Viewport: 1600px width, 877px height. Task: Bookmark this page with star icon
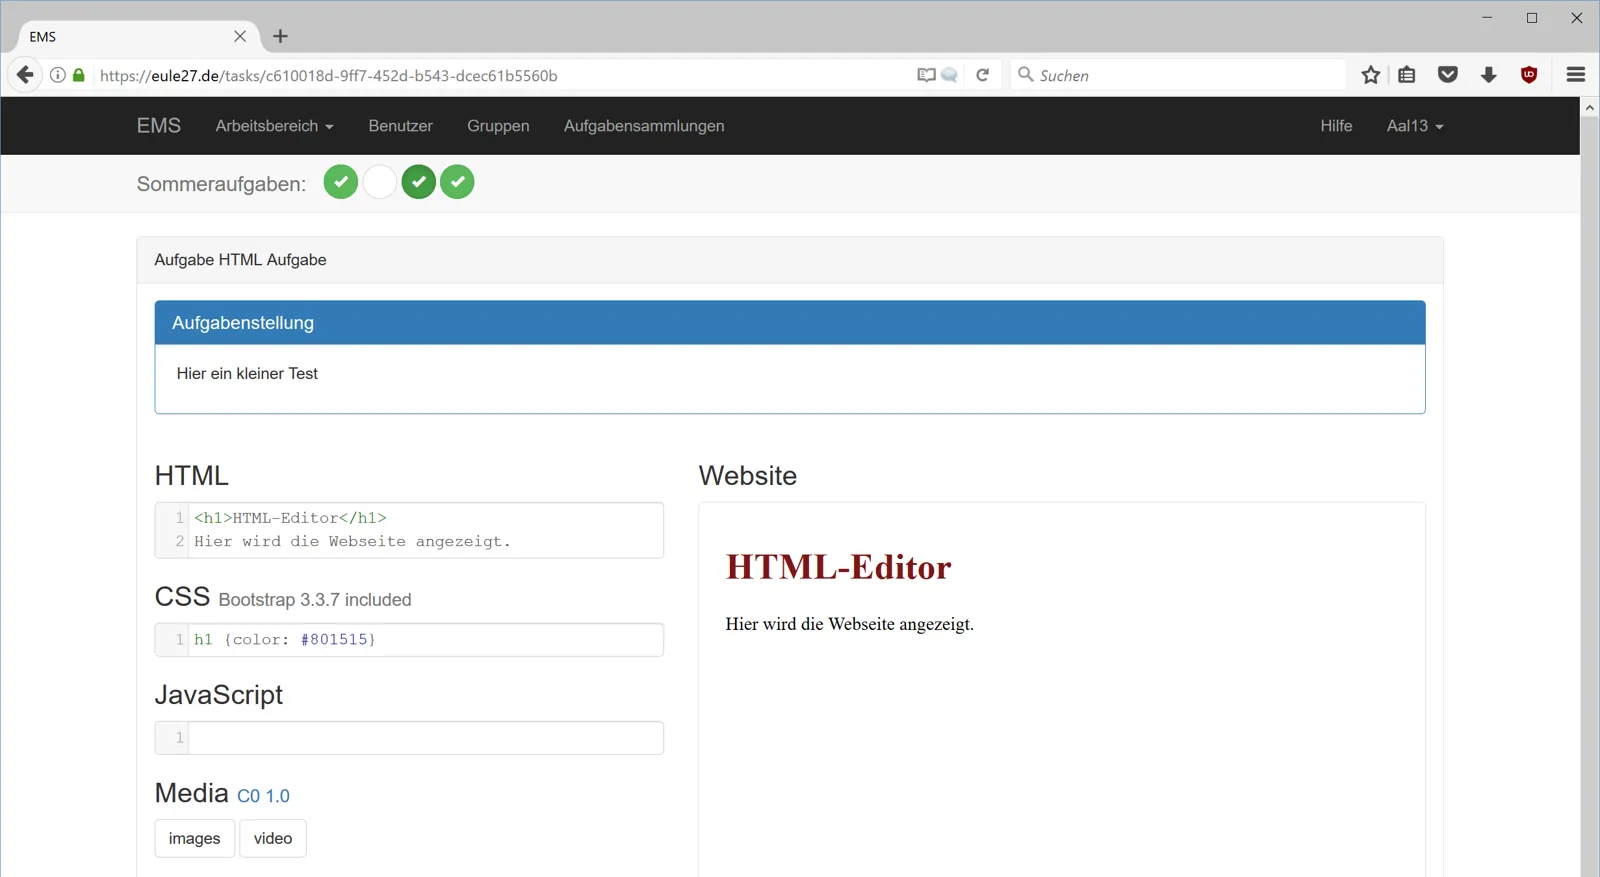pyautogui.click(x=1371, y=75)
